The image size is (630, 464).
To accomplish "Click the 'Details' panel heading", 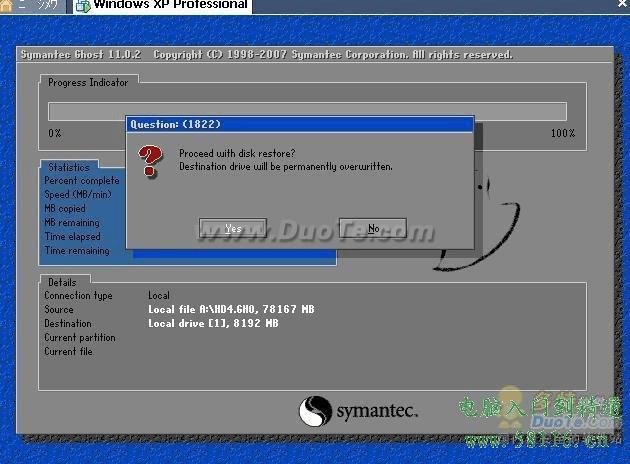I will click(62, 282).
